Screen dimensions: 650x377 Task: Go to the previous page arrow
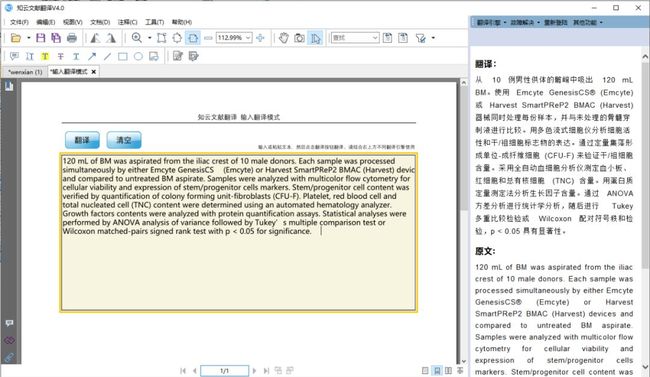pos(194,371)
